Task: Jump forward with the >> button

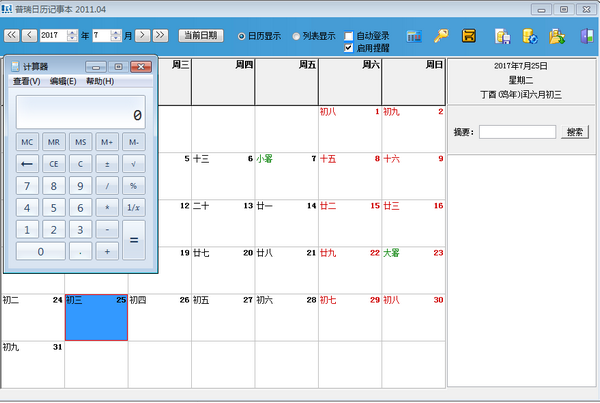Action: 160,35
